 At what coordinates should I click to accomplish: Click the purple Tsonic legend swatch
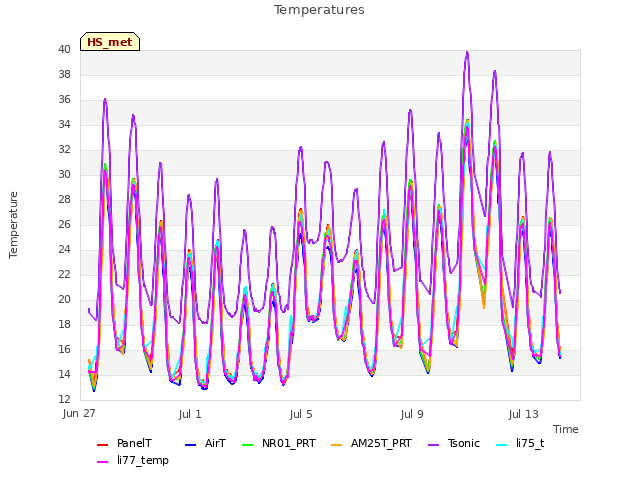[x=433, y=444]
